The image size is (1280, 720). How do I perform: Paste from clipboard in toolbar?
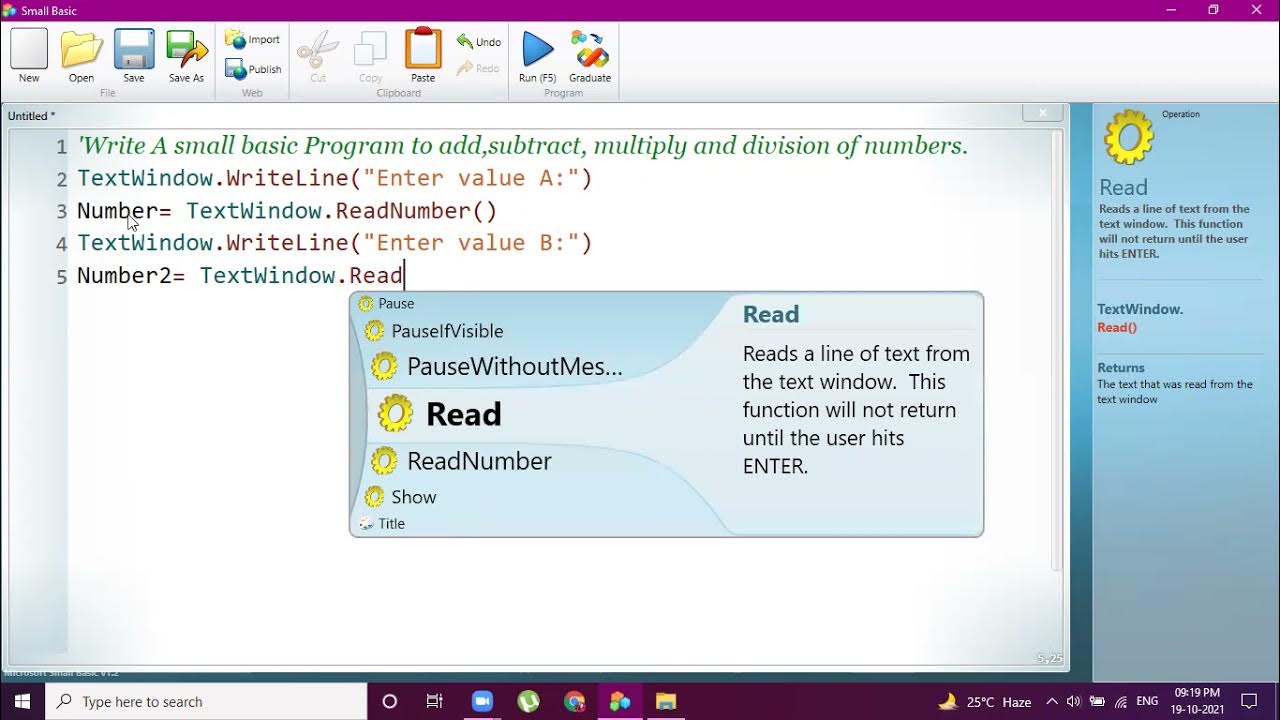click(423, 56)
